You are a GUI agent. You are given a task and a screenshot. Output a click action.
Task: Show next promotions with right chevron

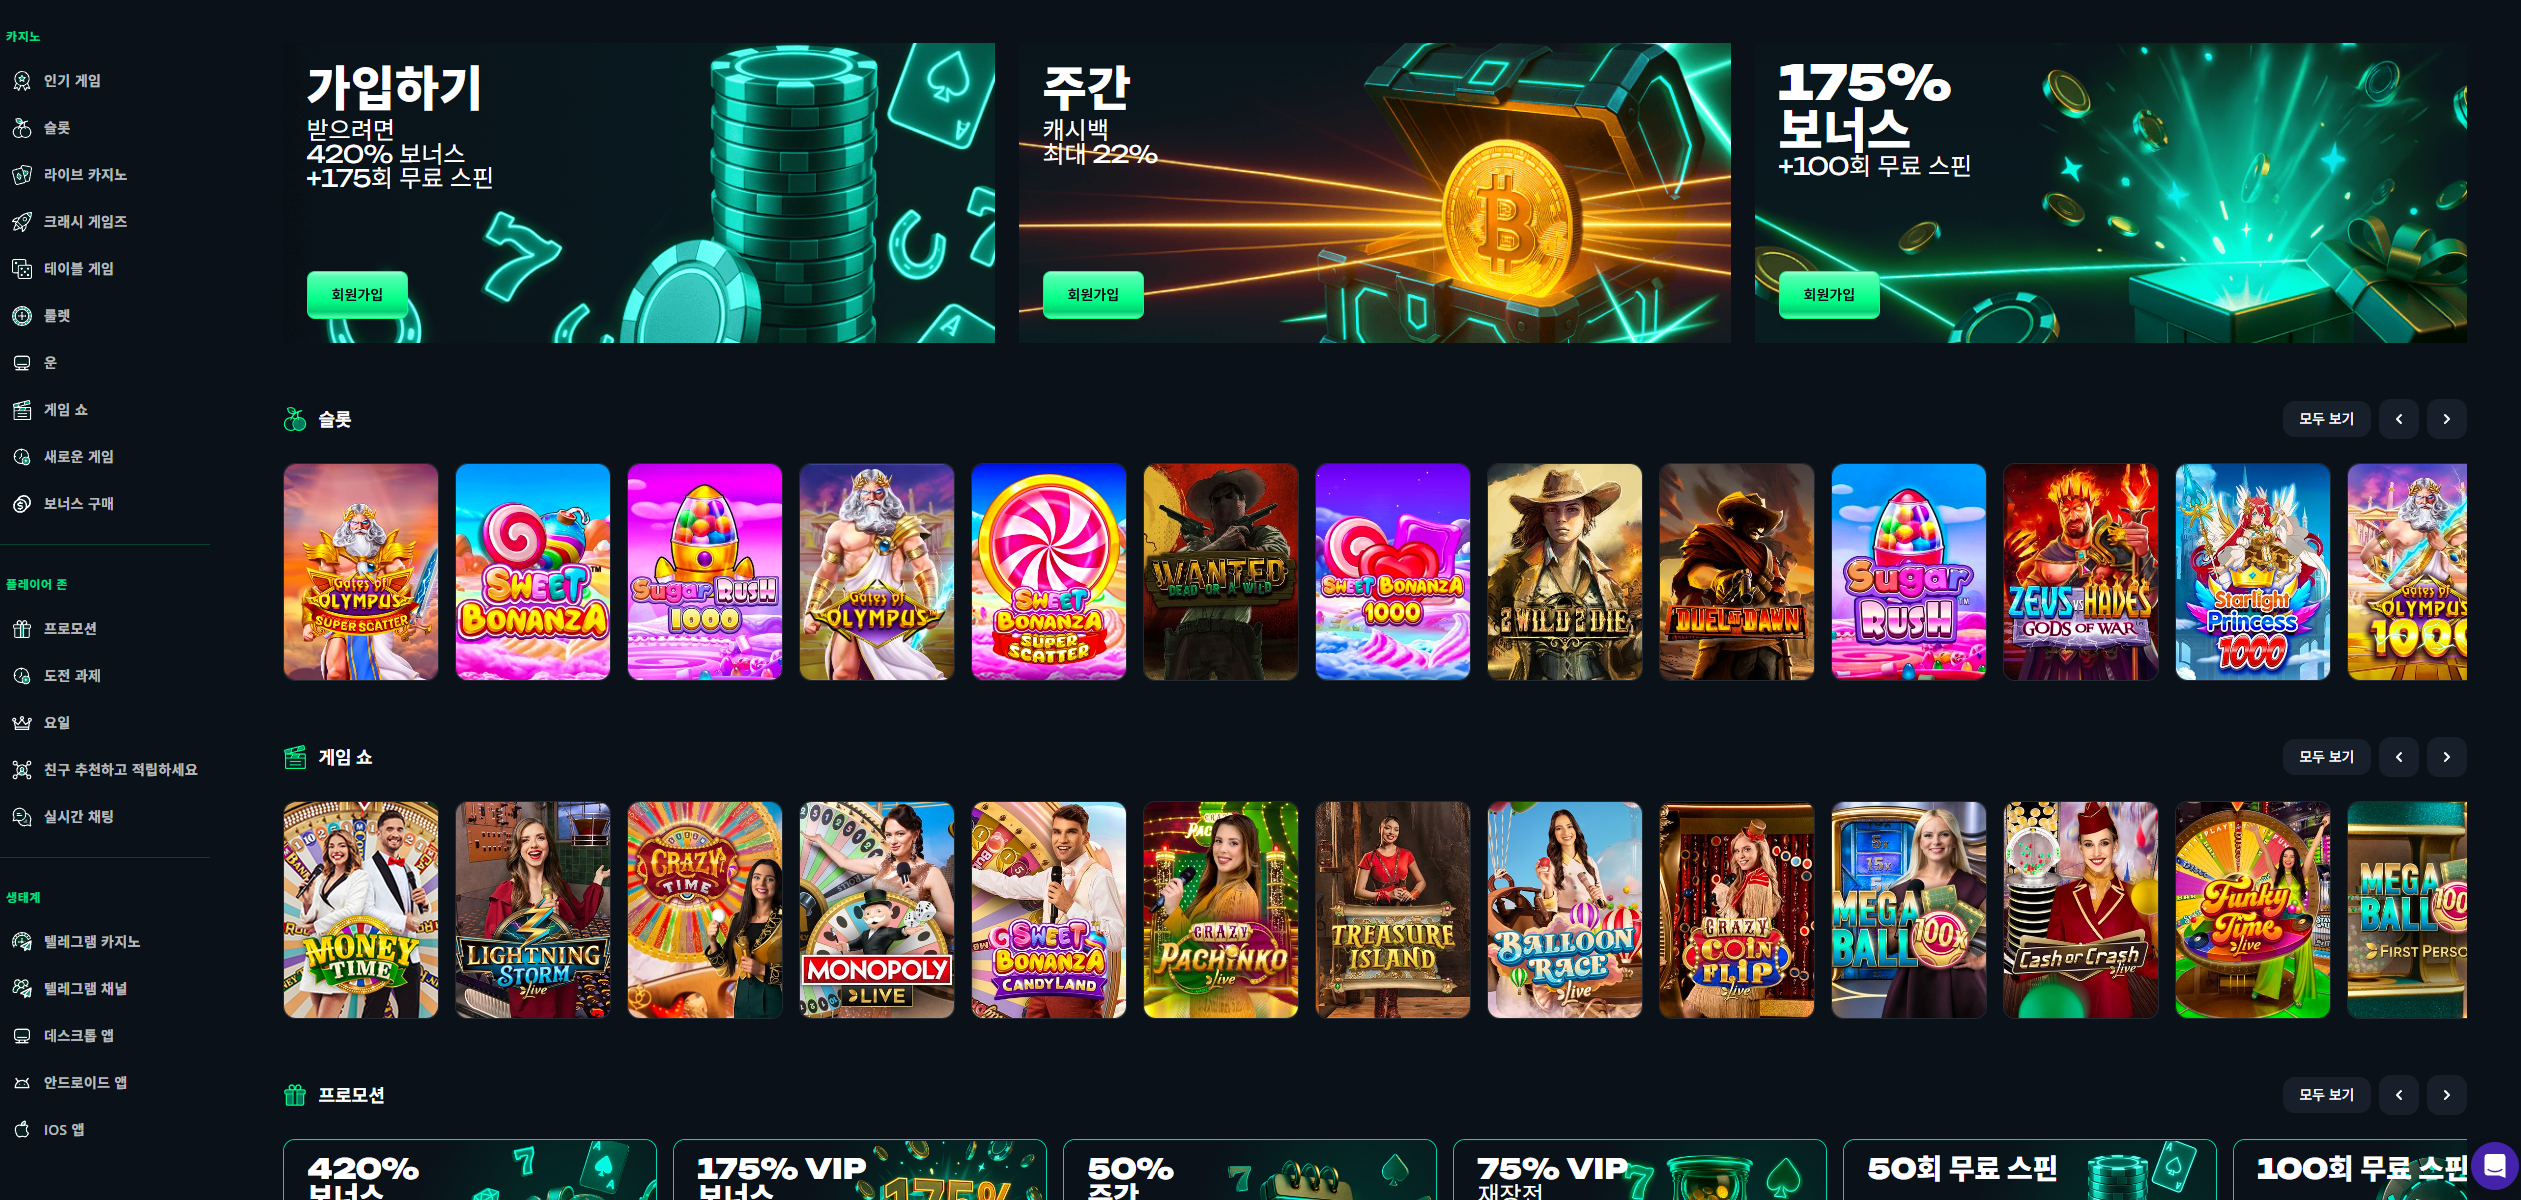[x=2446, y=1095]
